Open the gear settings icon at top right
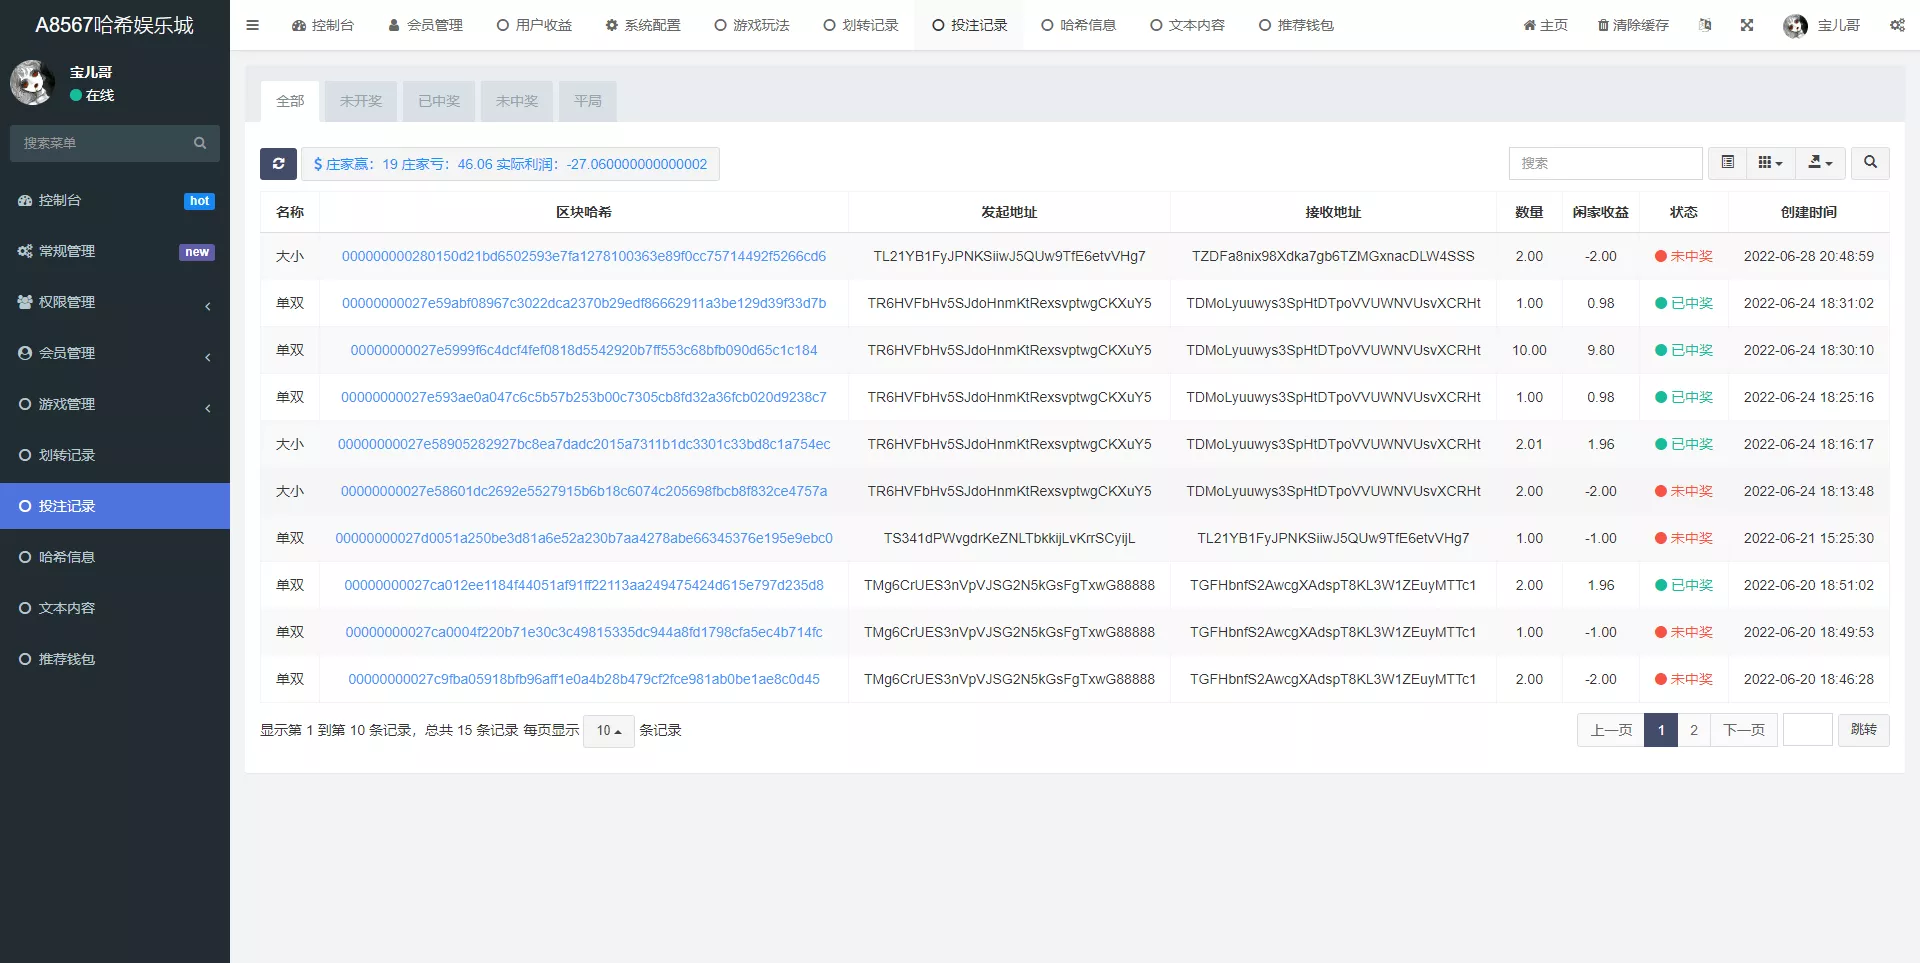1920x963 pixels. click(x=1897, y=25)
